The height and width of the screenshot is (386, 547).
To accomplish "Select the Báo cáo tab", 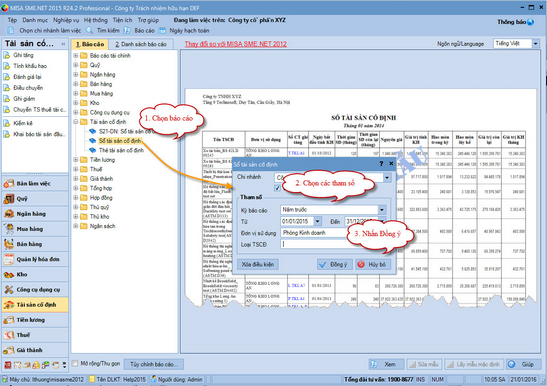I will (x=90, y=44).
